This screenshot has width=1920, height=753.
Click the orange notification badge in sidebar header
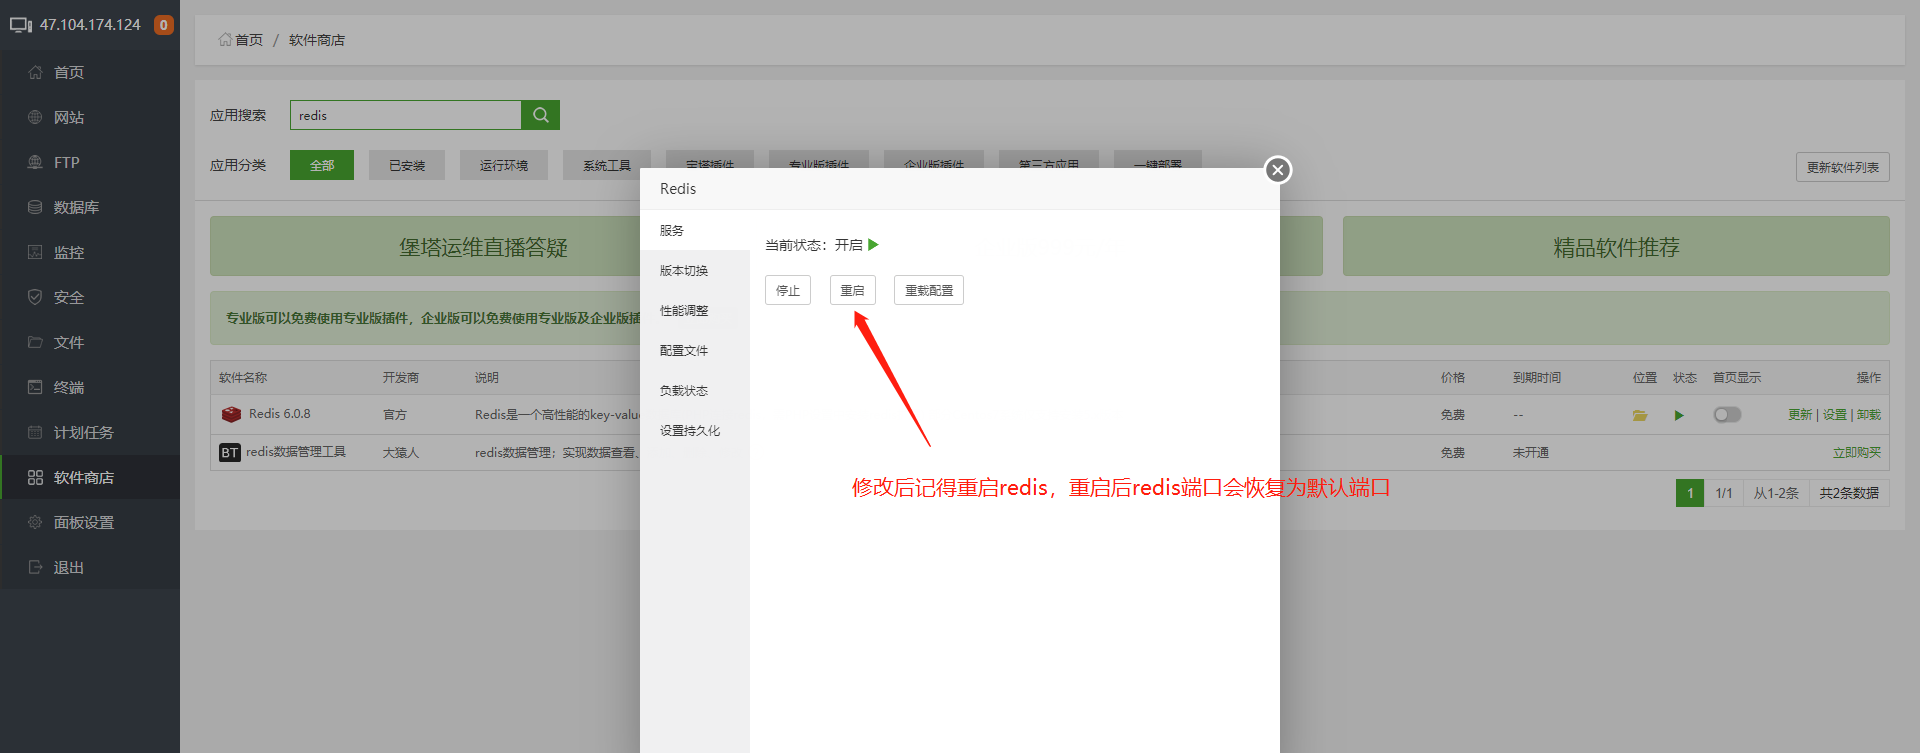pyautogui.click(x=163, y=25)
